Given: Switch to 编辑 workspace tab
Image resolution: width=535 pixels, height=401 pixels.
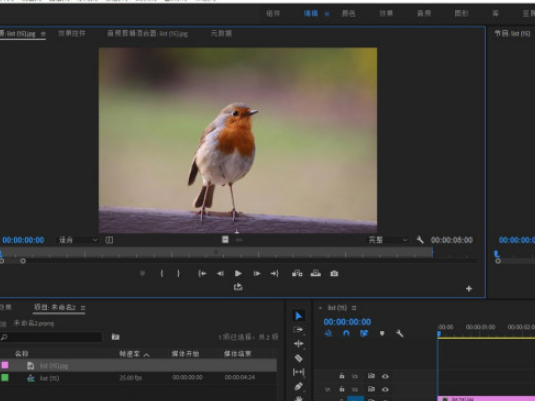Looking at the screenshot, I should click(x=310, y=14).
